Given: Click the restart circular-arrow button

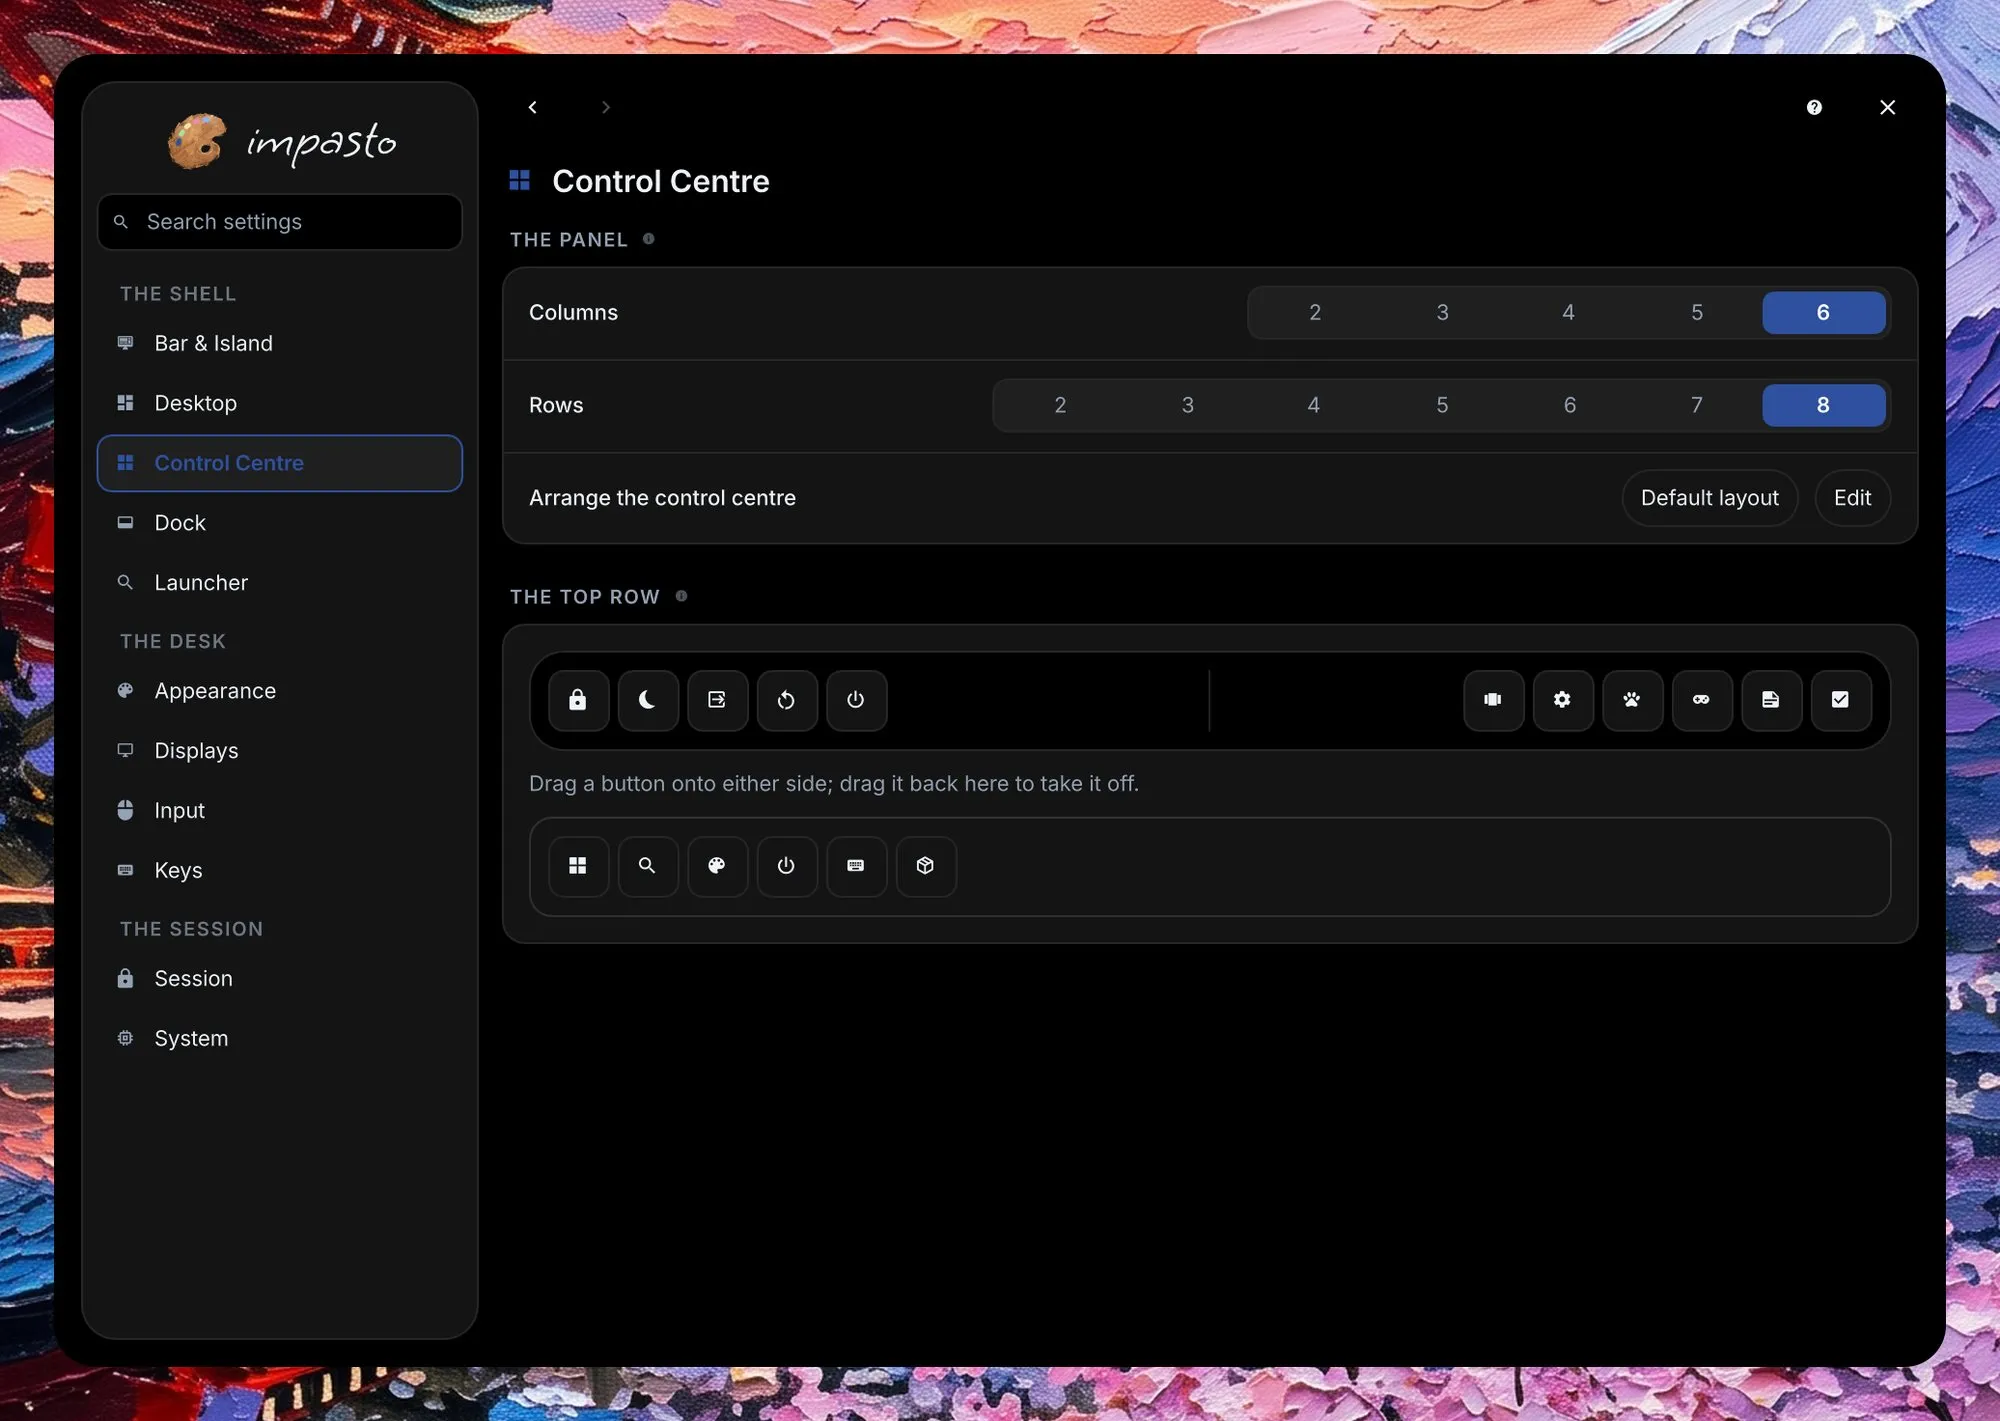Looking at the screenshot, I should [787, 700].
